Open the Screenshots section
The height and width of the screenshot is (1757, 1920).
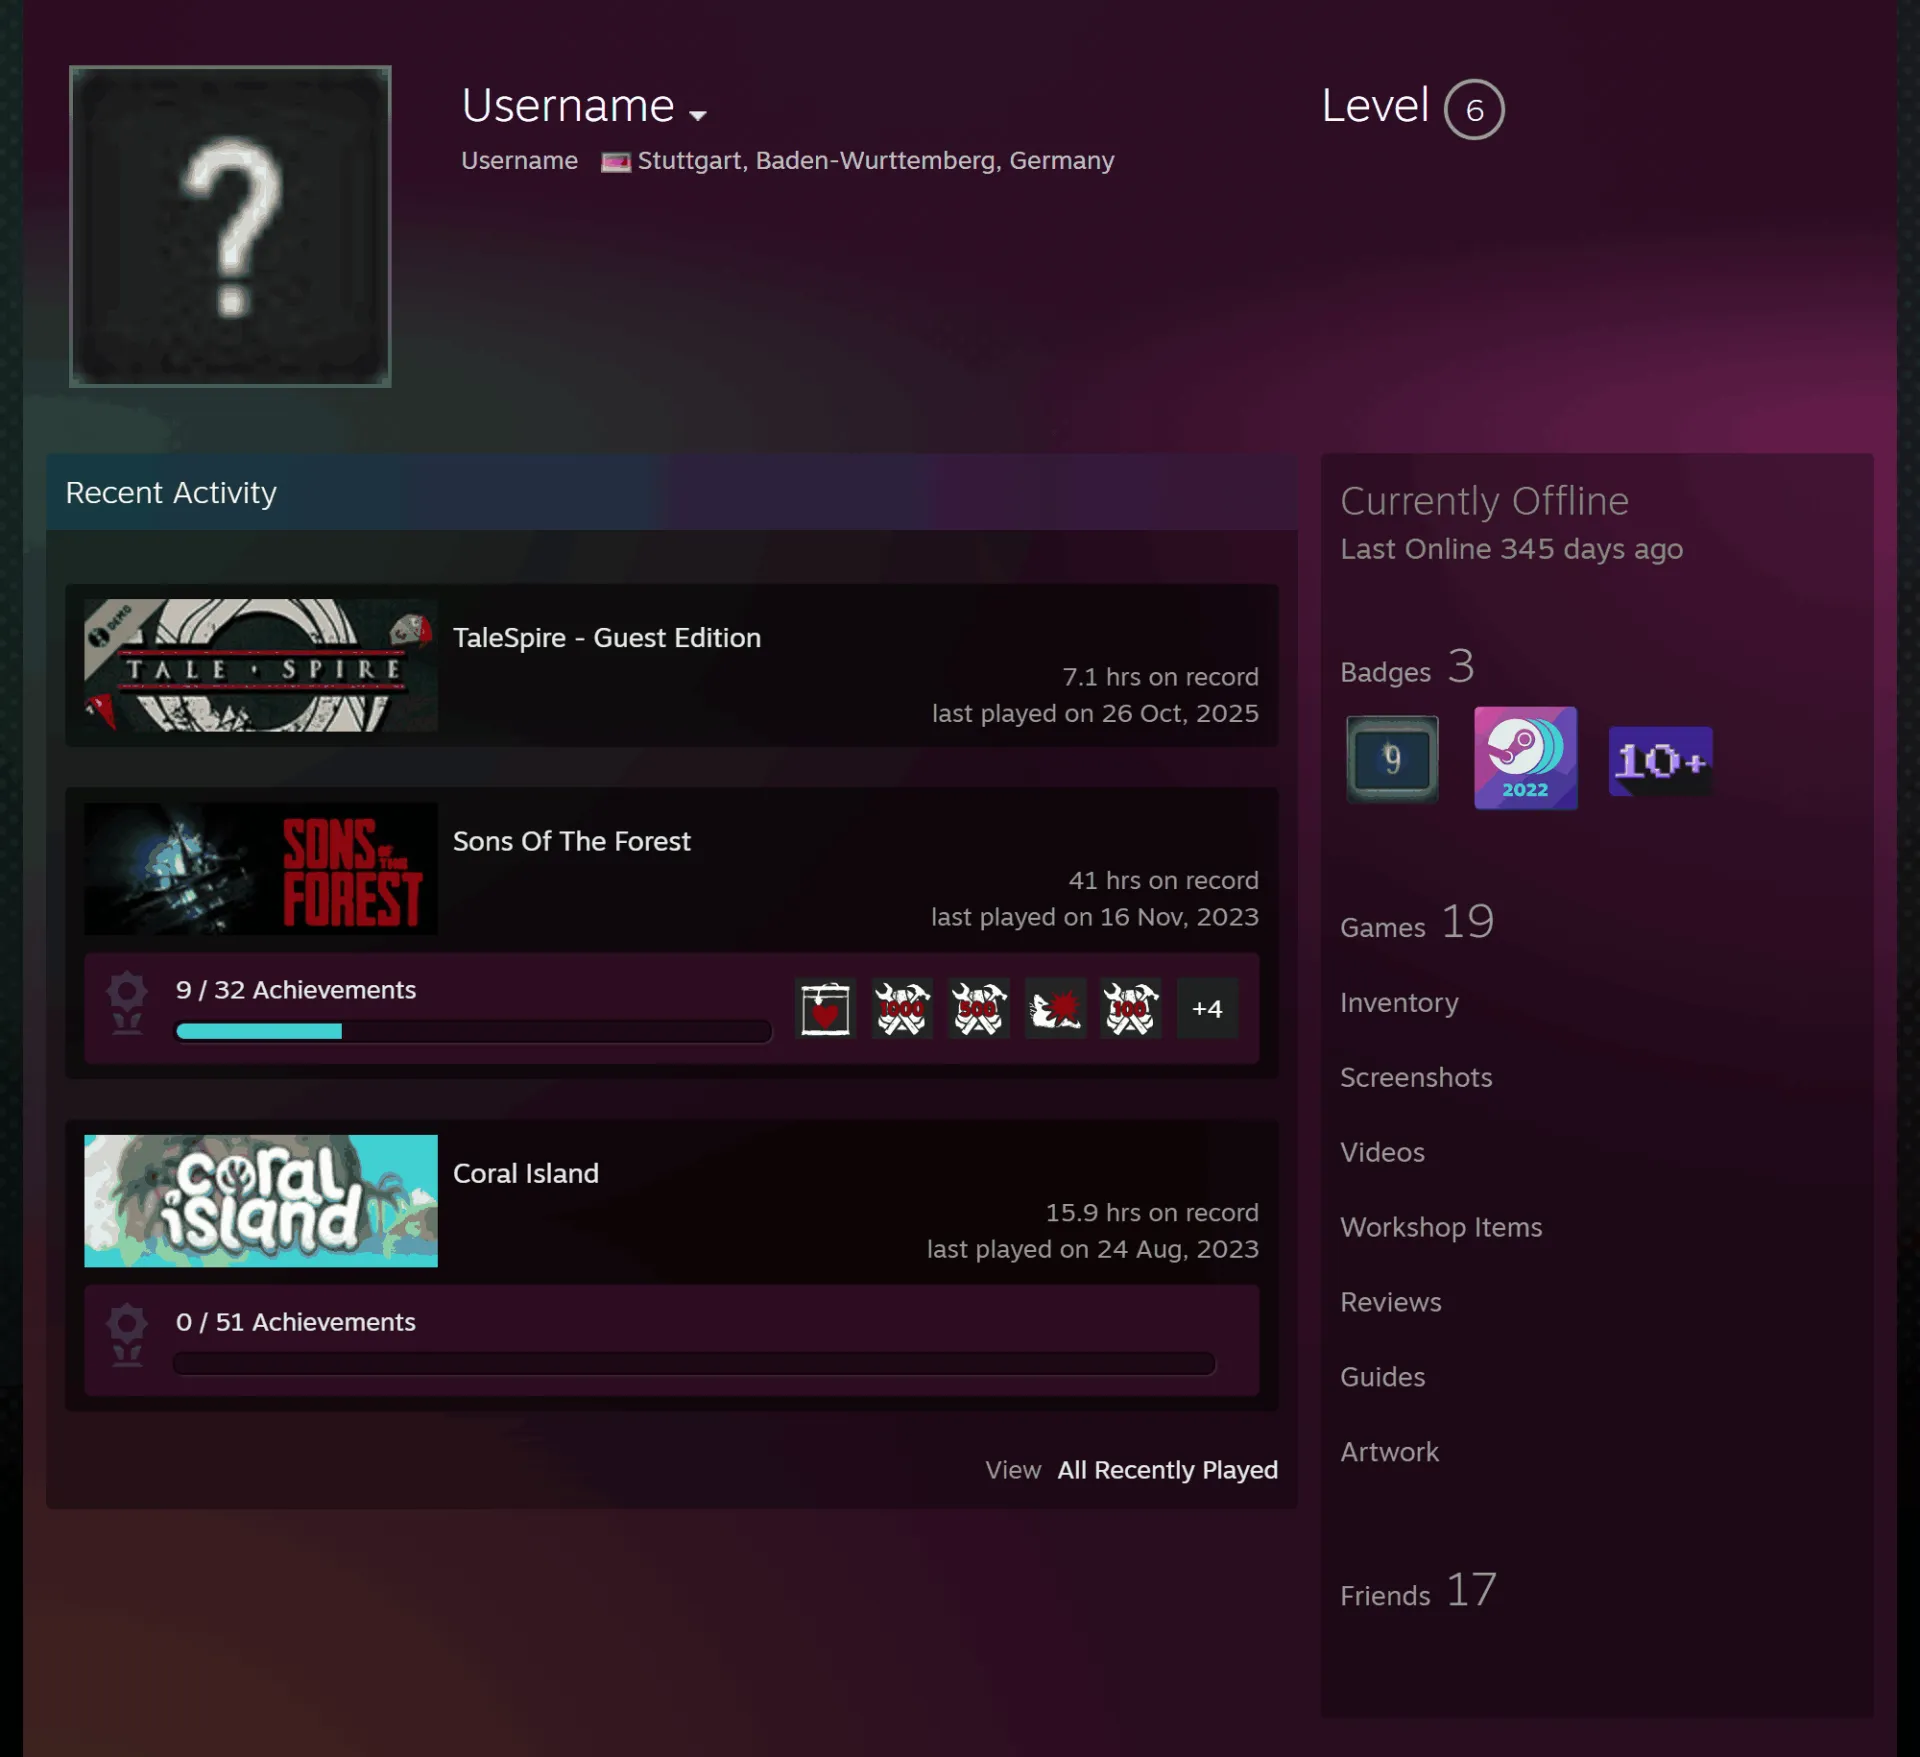(x=1416, y=1077)
